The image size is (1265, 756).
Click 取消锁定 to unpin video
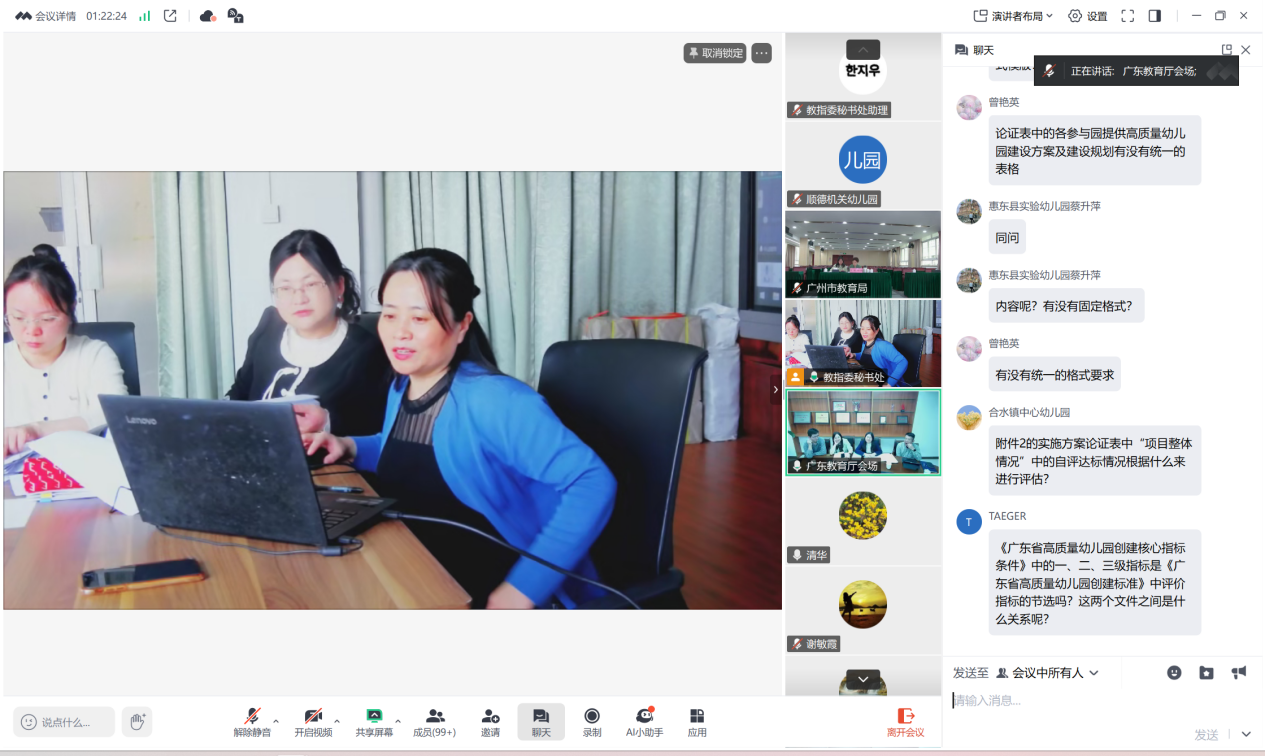(x=715, y=53)
